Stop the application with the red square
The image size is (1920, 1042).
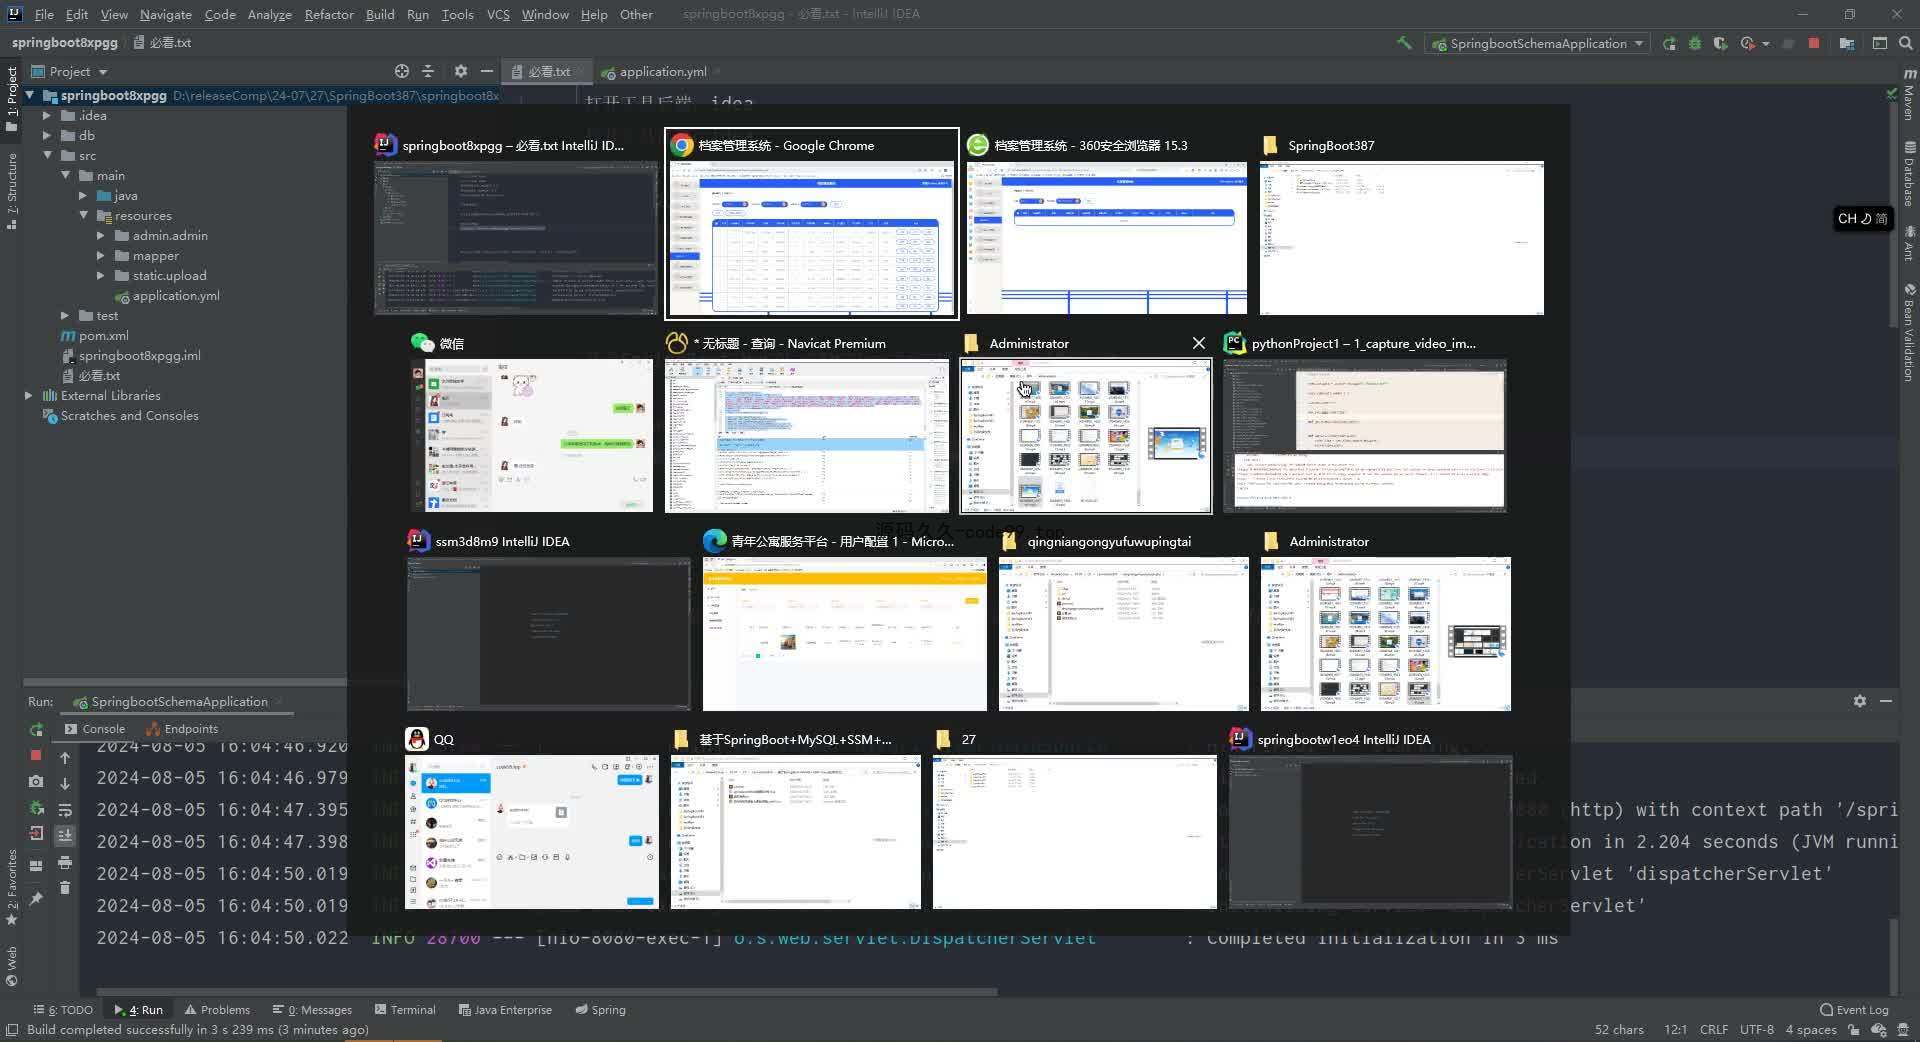[1814, 43]
